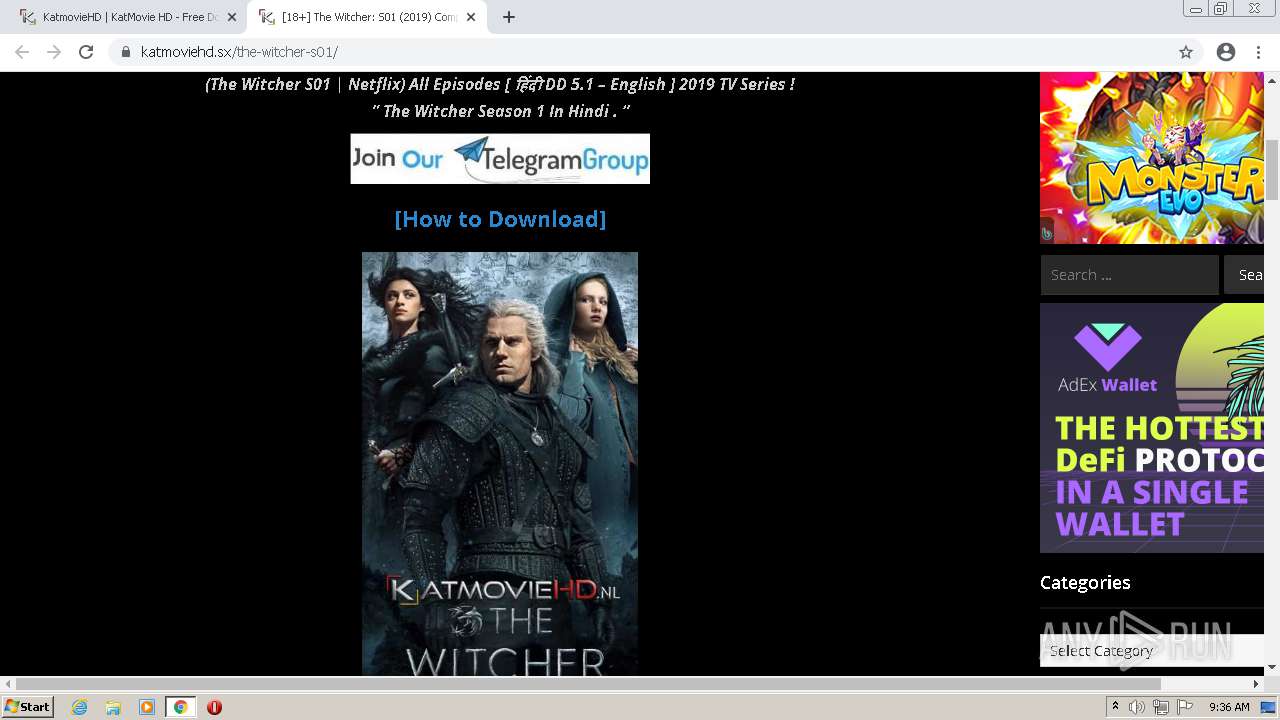Open Action Center flag icon
The image size is (1280, 720).
(x=1185, y=707)
